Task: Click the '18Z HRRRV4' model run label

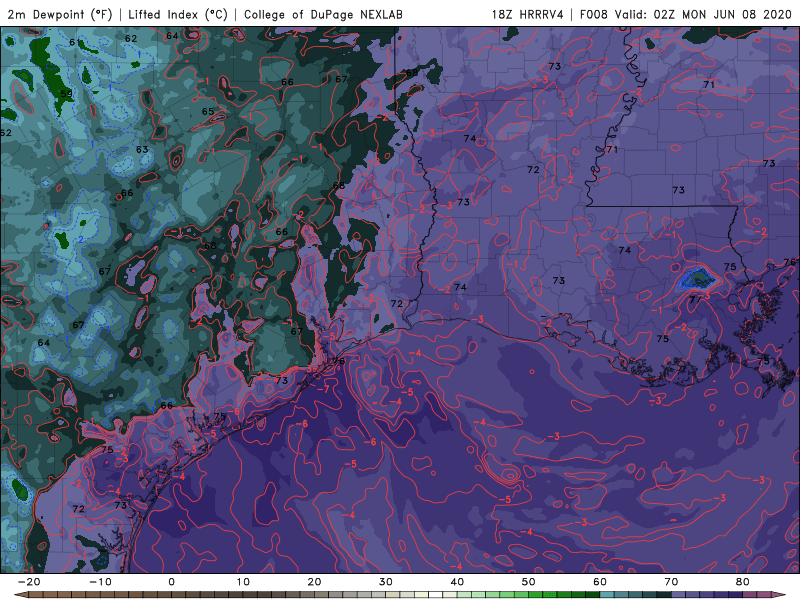Action: pos(527,14)
